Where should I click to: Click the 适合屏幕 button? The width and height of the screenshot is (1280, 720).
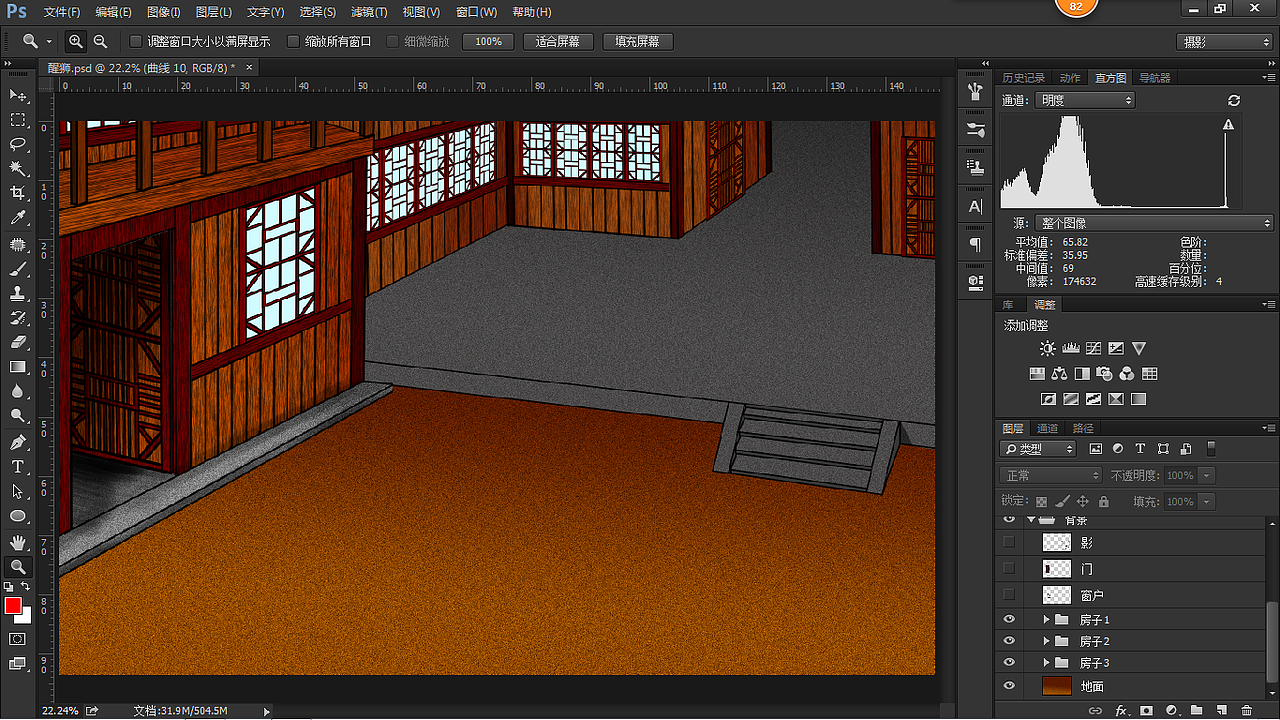click(x=558, y=42)
